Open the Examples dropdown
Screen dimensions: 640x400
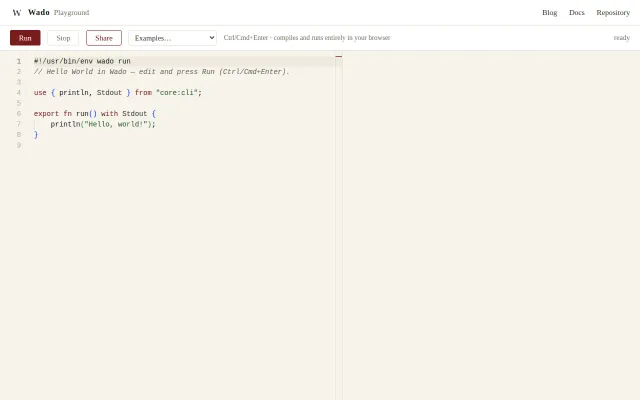[172, 38]
